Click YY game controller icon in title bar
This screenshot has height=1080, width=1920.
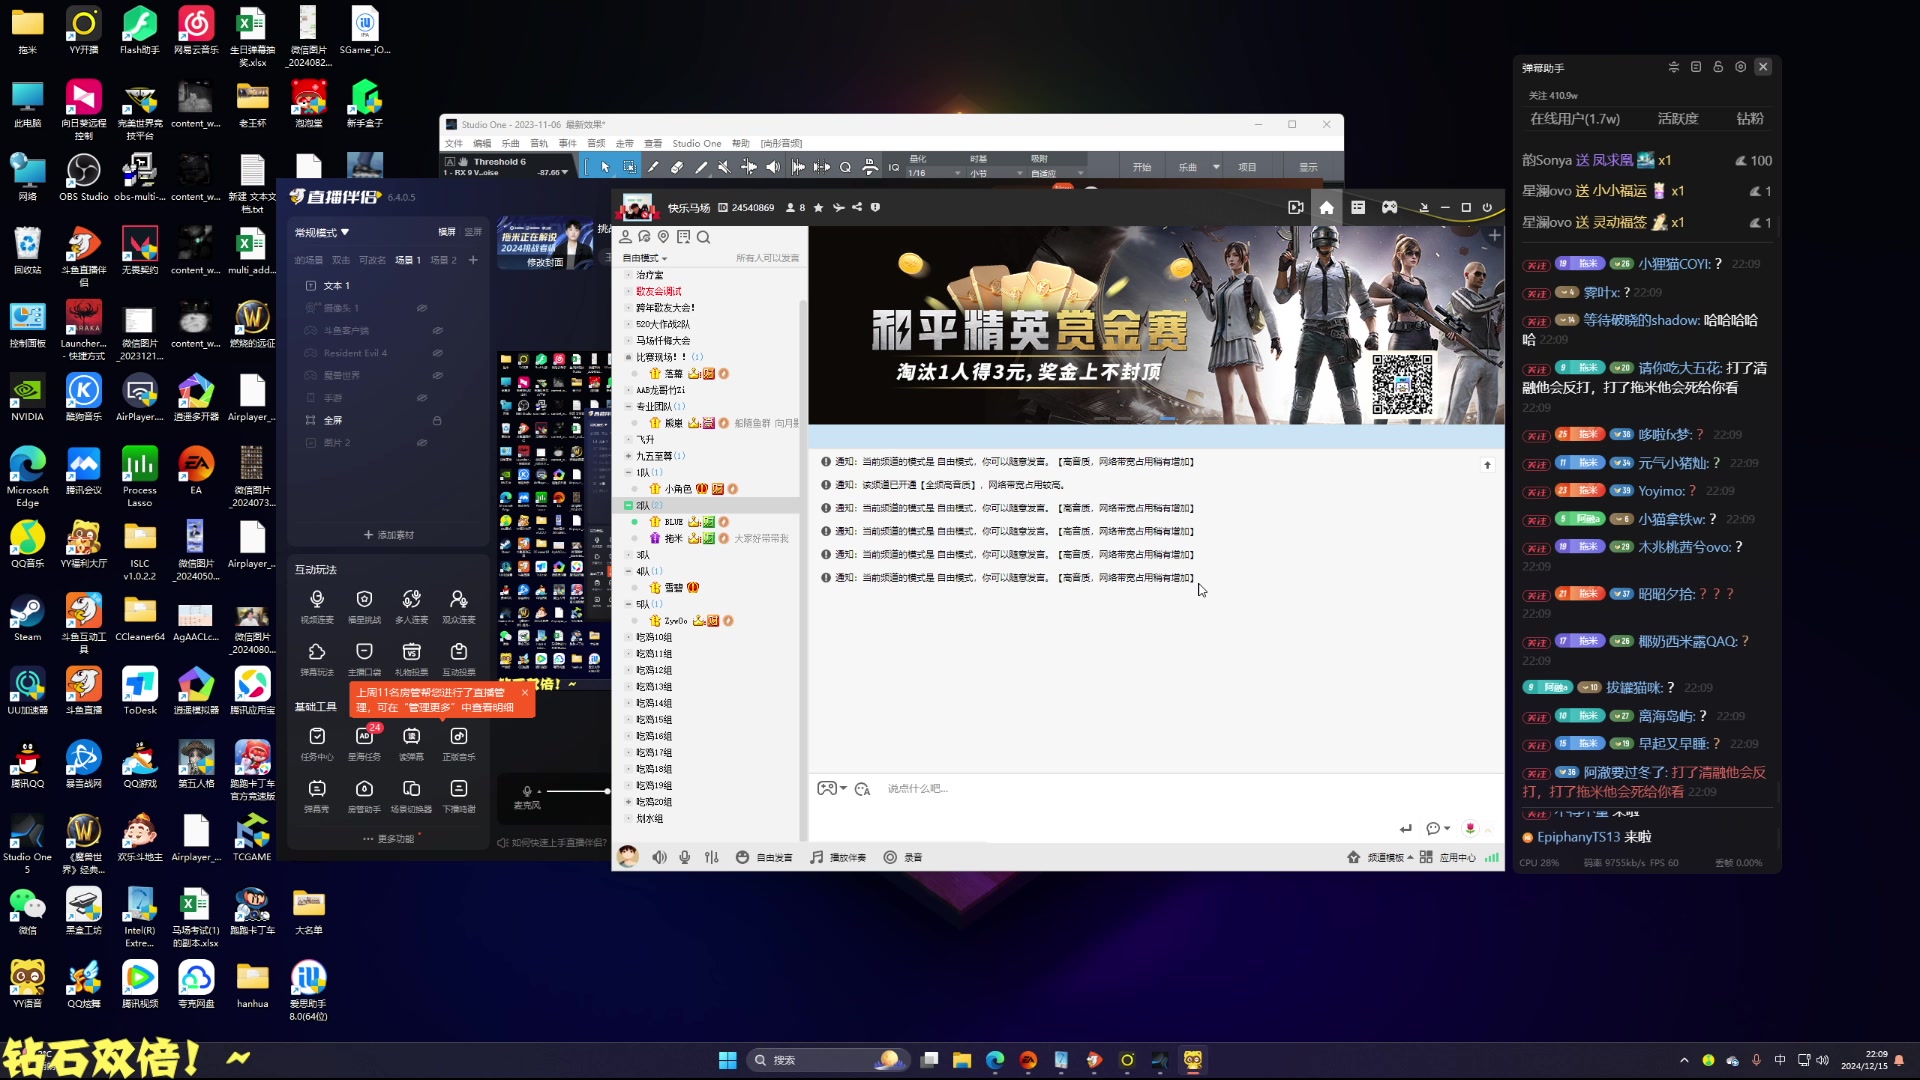[1389, 207]
